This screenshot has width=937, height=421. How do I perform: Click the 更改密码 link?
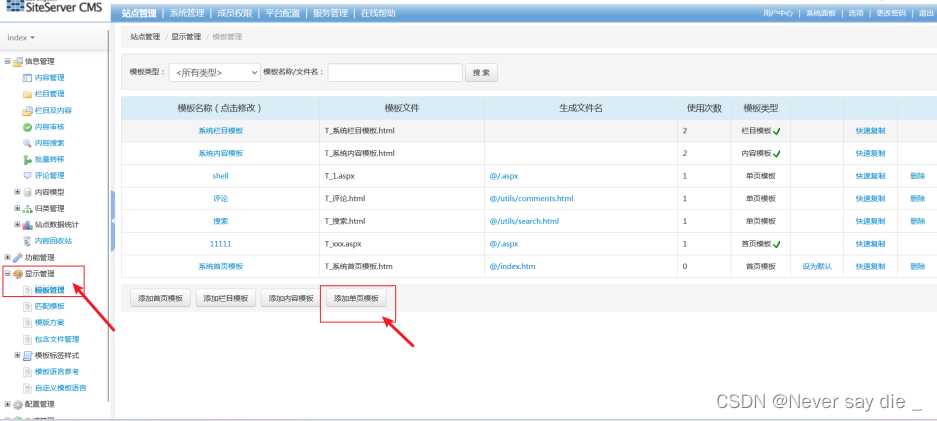pyautogui.click(x=891, y=13)
